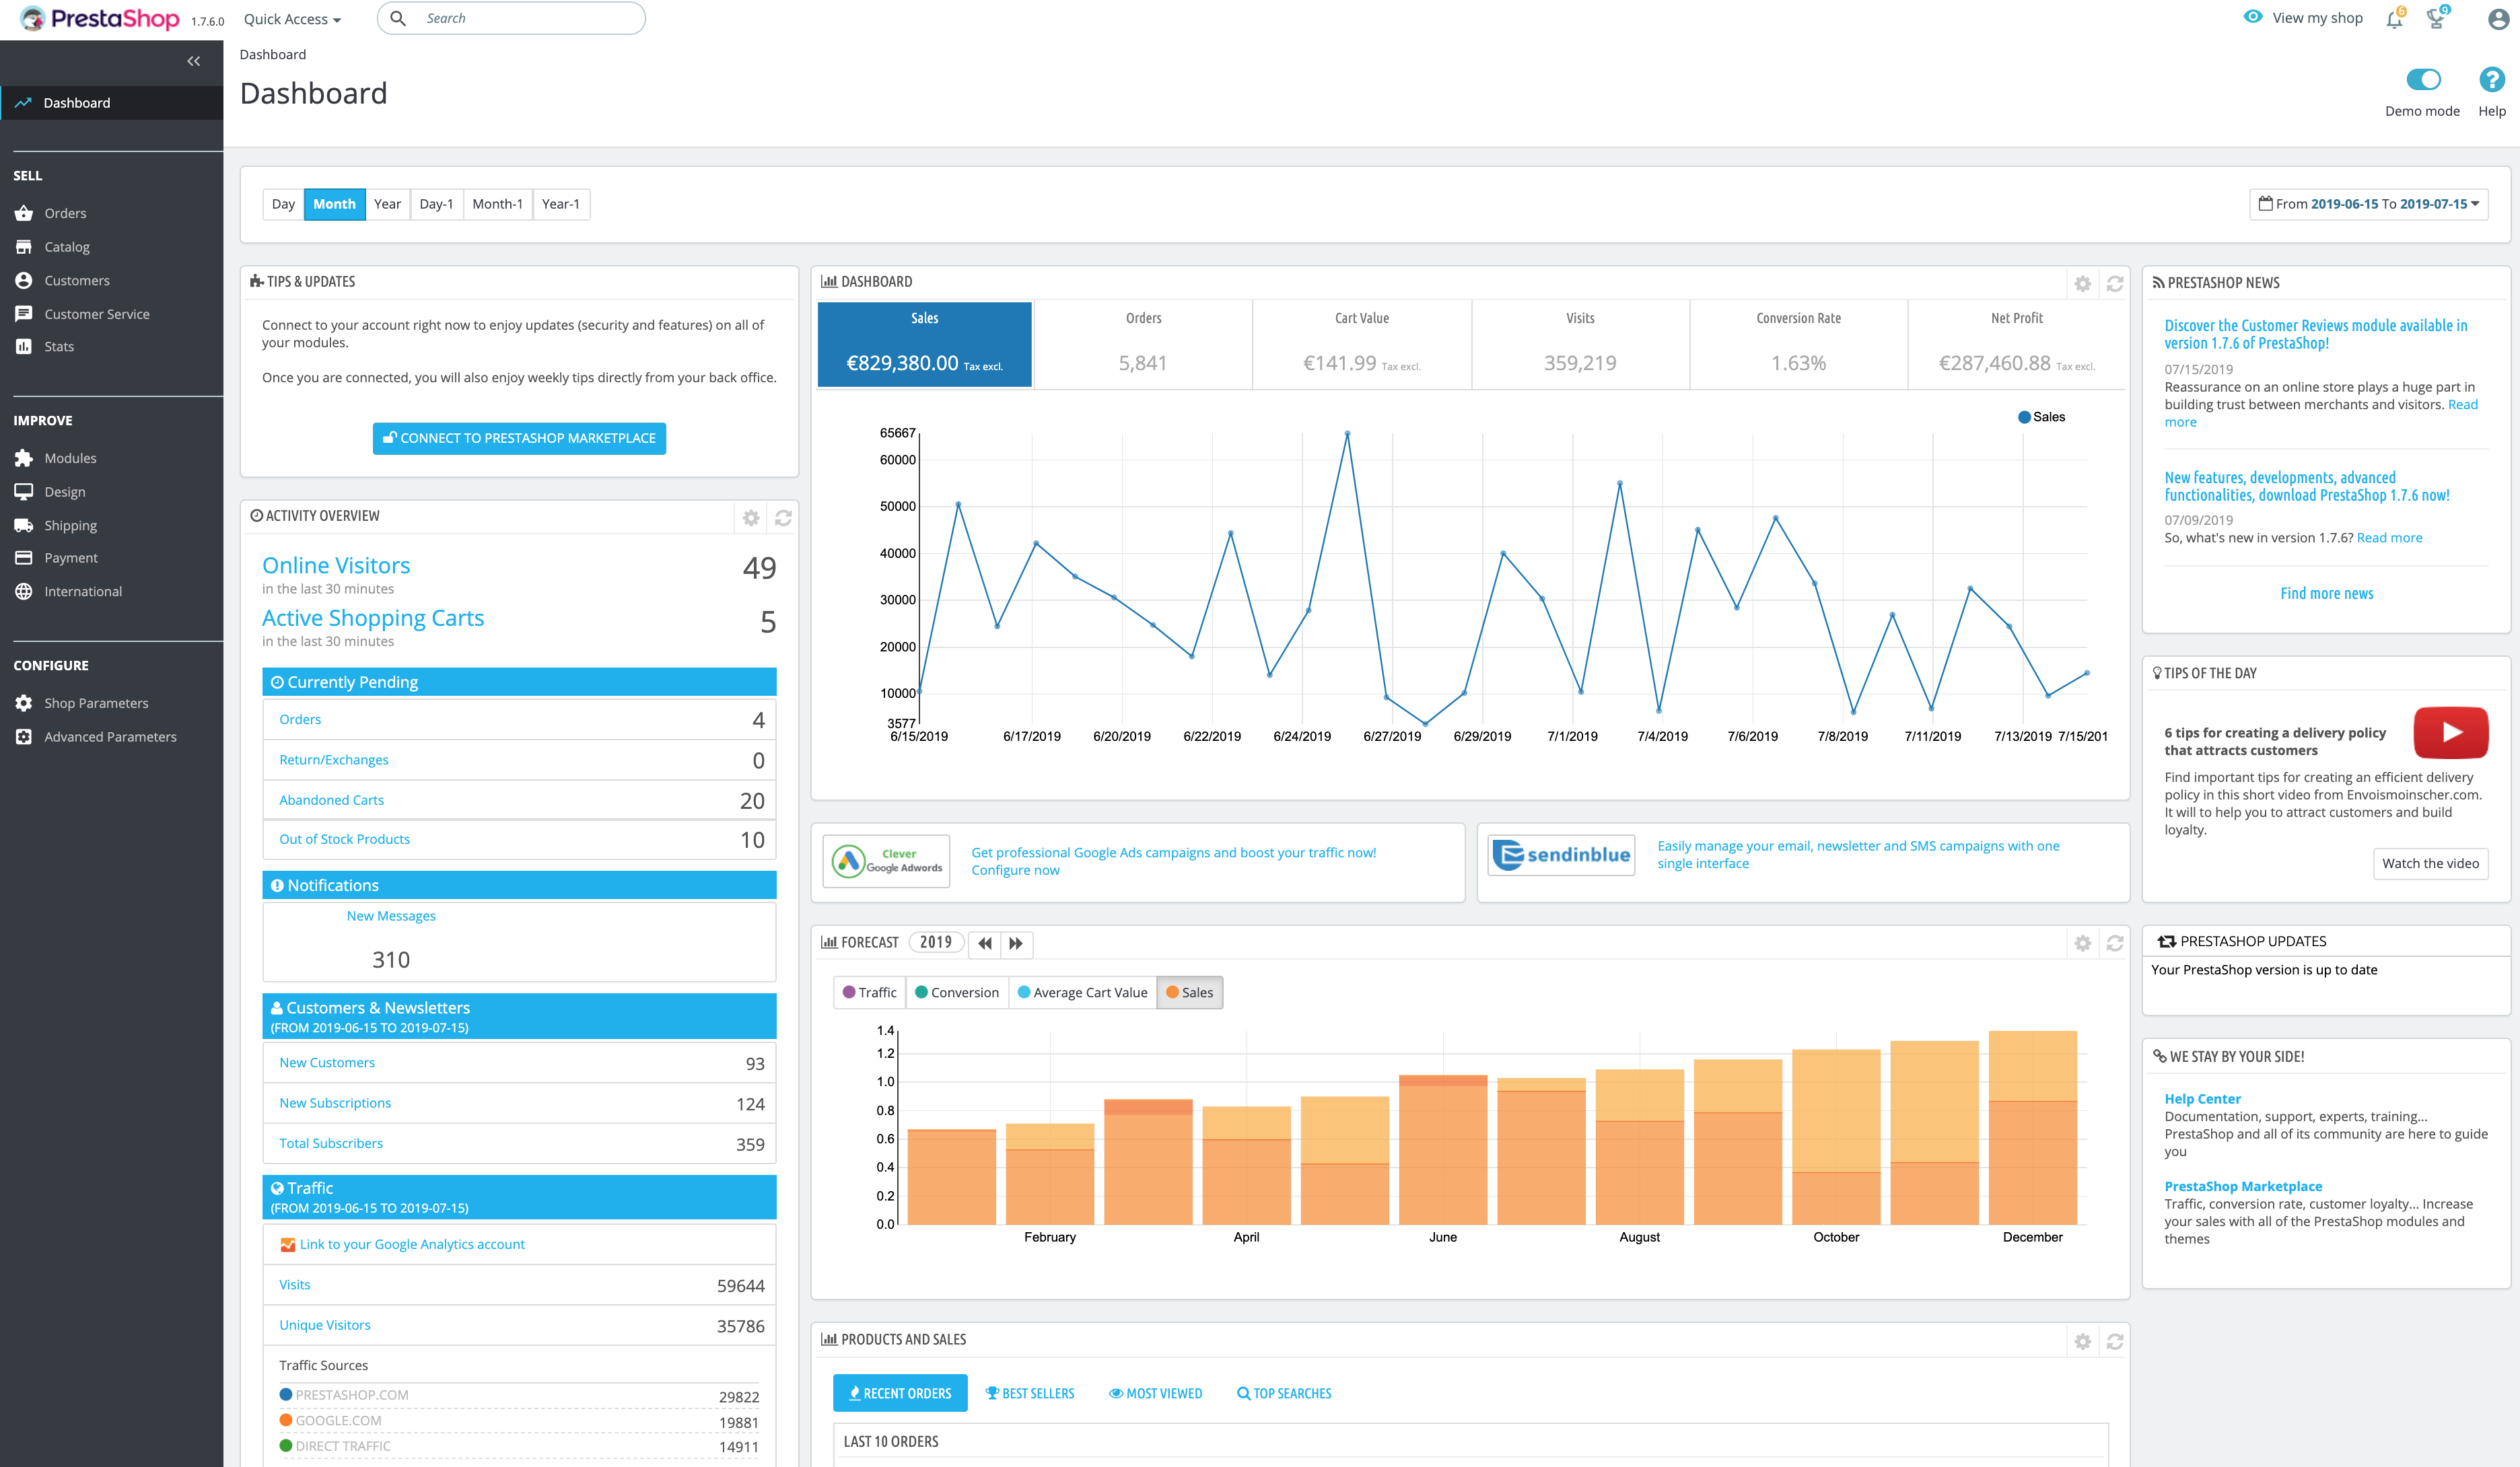Open the Modules section in the sidebar

point(70,457)
